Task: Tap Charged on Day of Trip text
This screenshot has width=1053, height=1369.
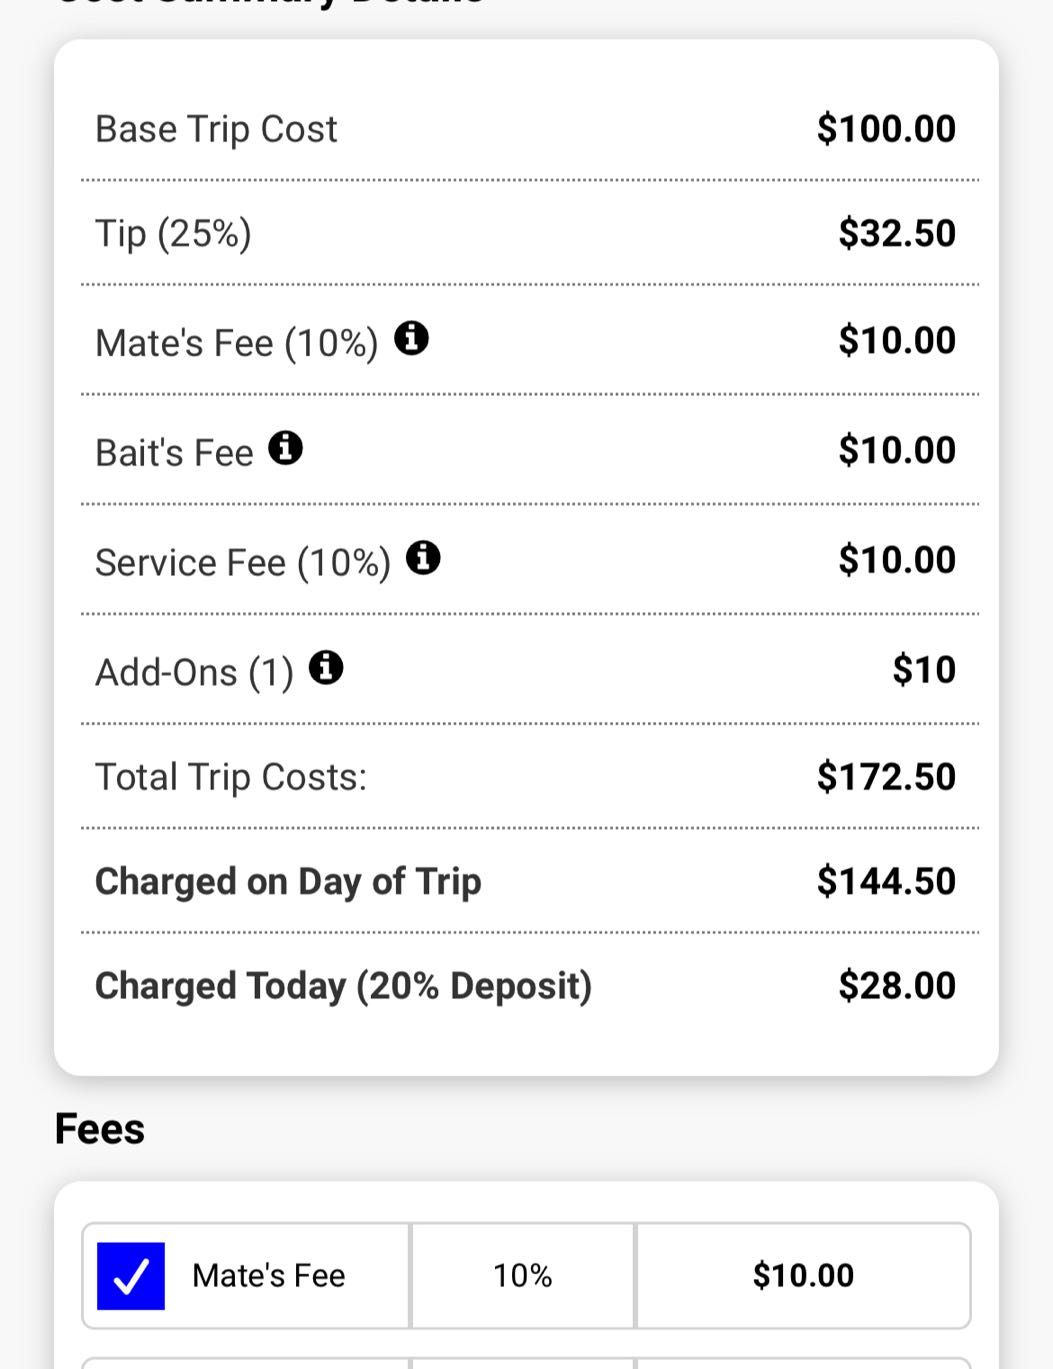Action: 288,882
